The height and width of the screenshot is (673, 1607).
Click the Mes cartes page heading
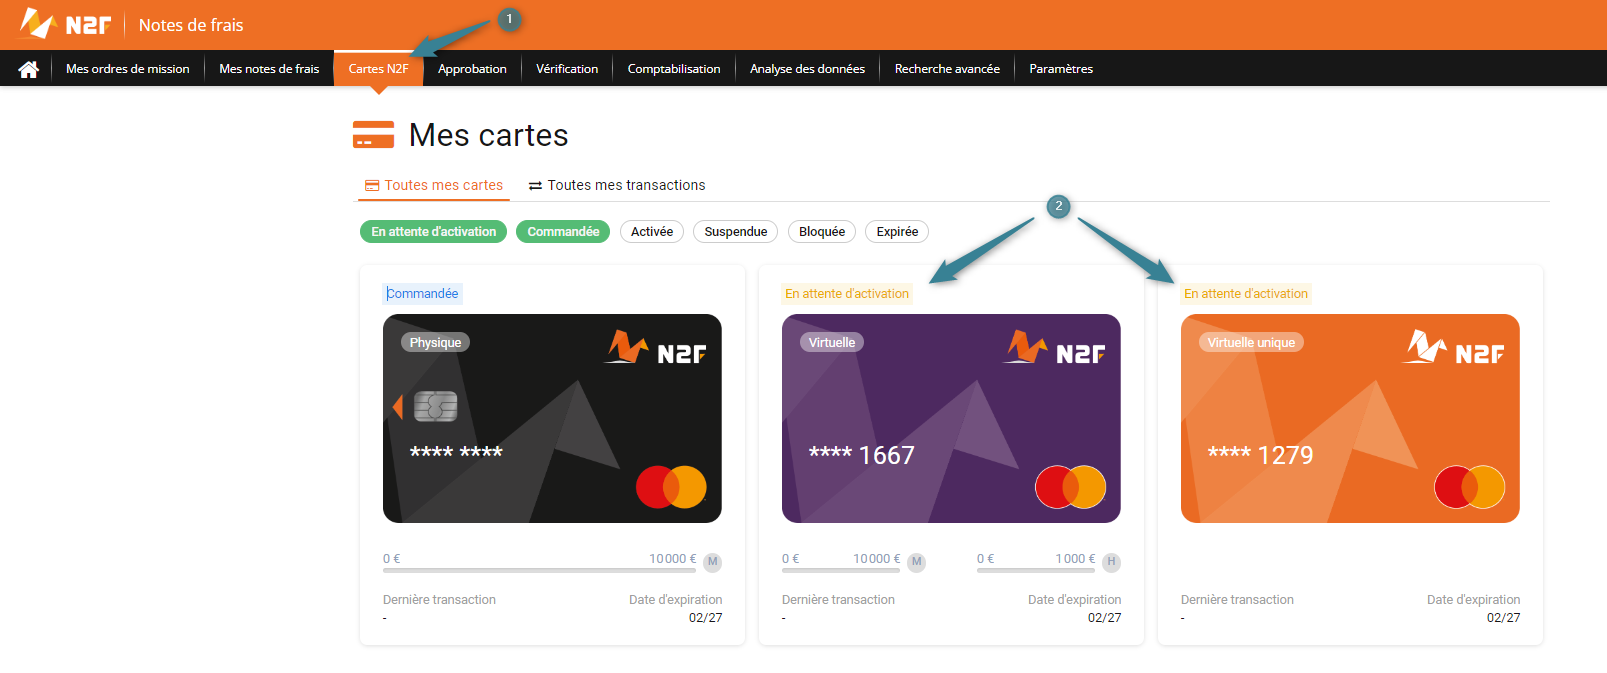(488, 135)
